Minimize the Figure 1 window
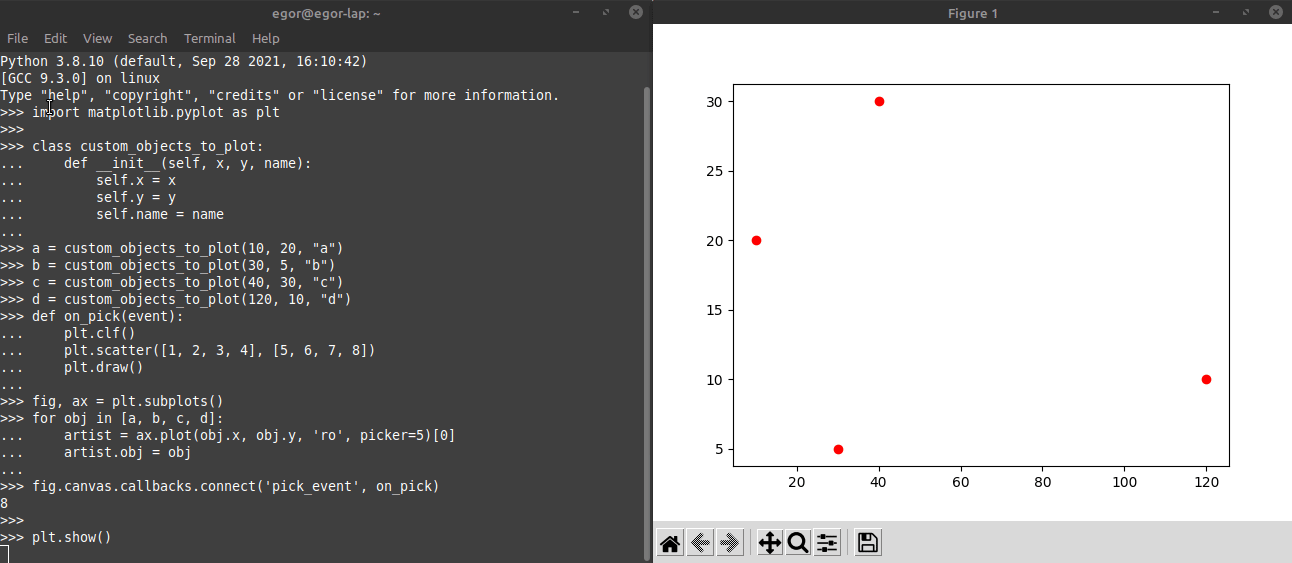This screenshot has width=1292, height=563. click(1216, 13)
